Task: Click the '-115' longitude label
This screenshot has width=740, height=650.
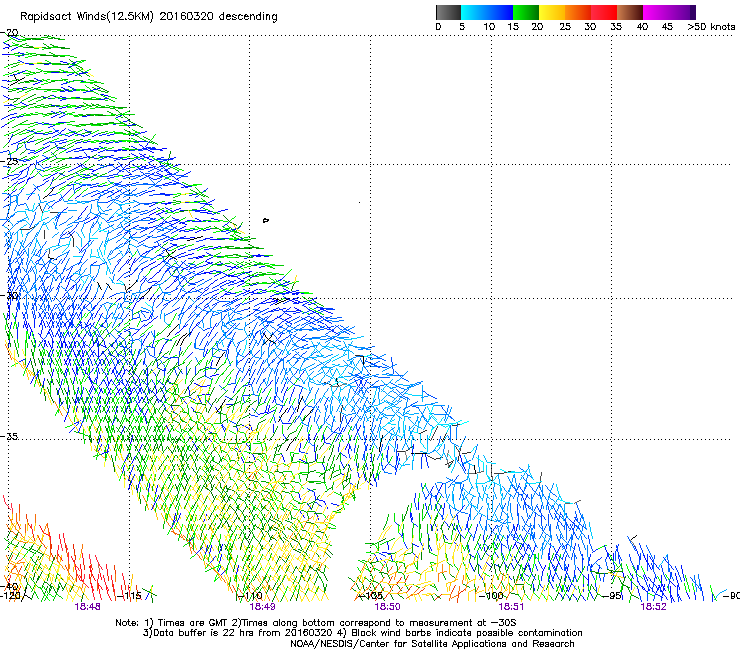Action: click(x=129, y=595)
